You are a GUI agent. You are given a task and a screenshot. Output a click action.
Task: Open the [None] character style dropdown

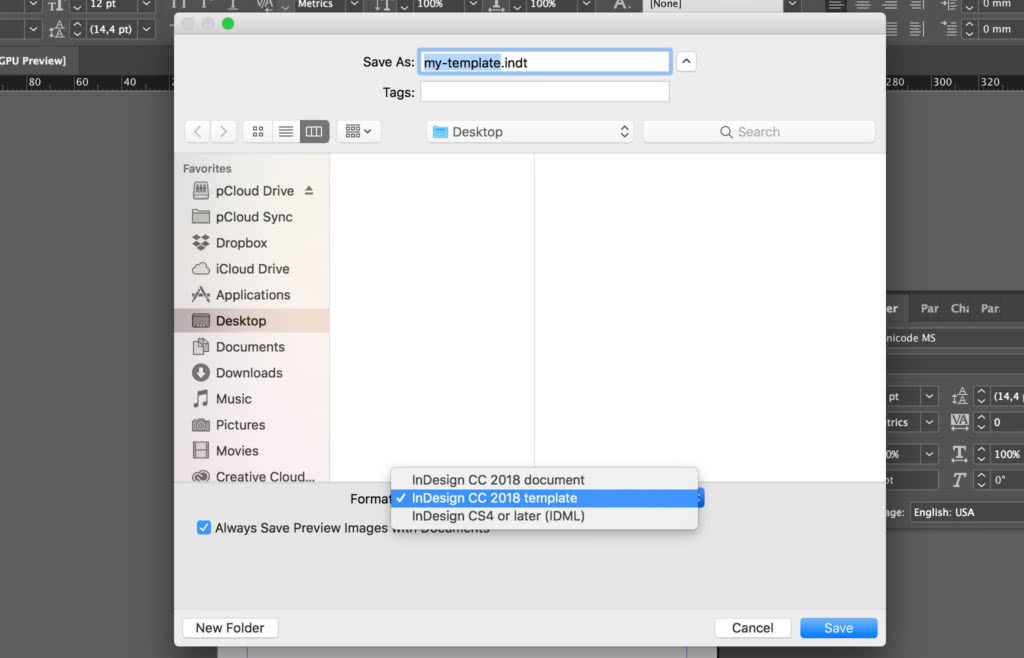click(x=792, y=5)
